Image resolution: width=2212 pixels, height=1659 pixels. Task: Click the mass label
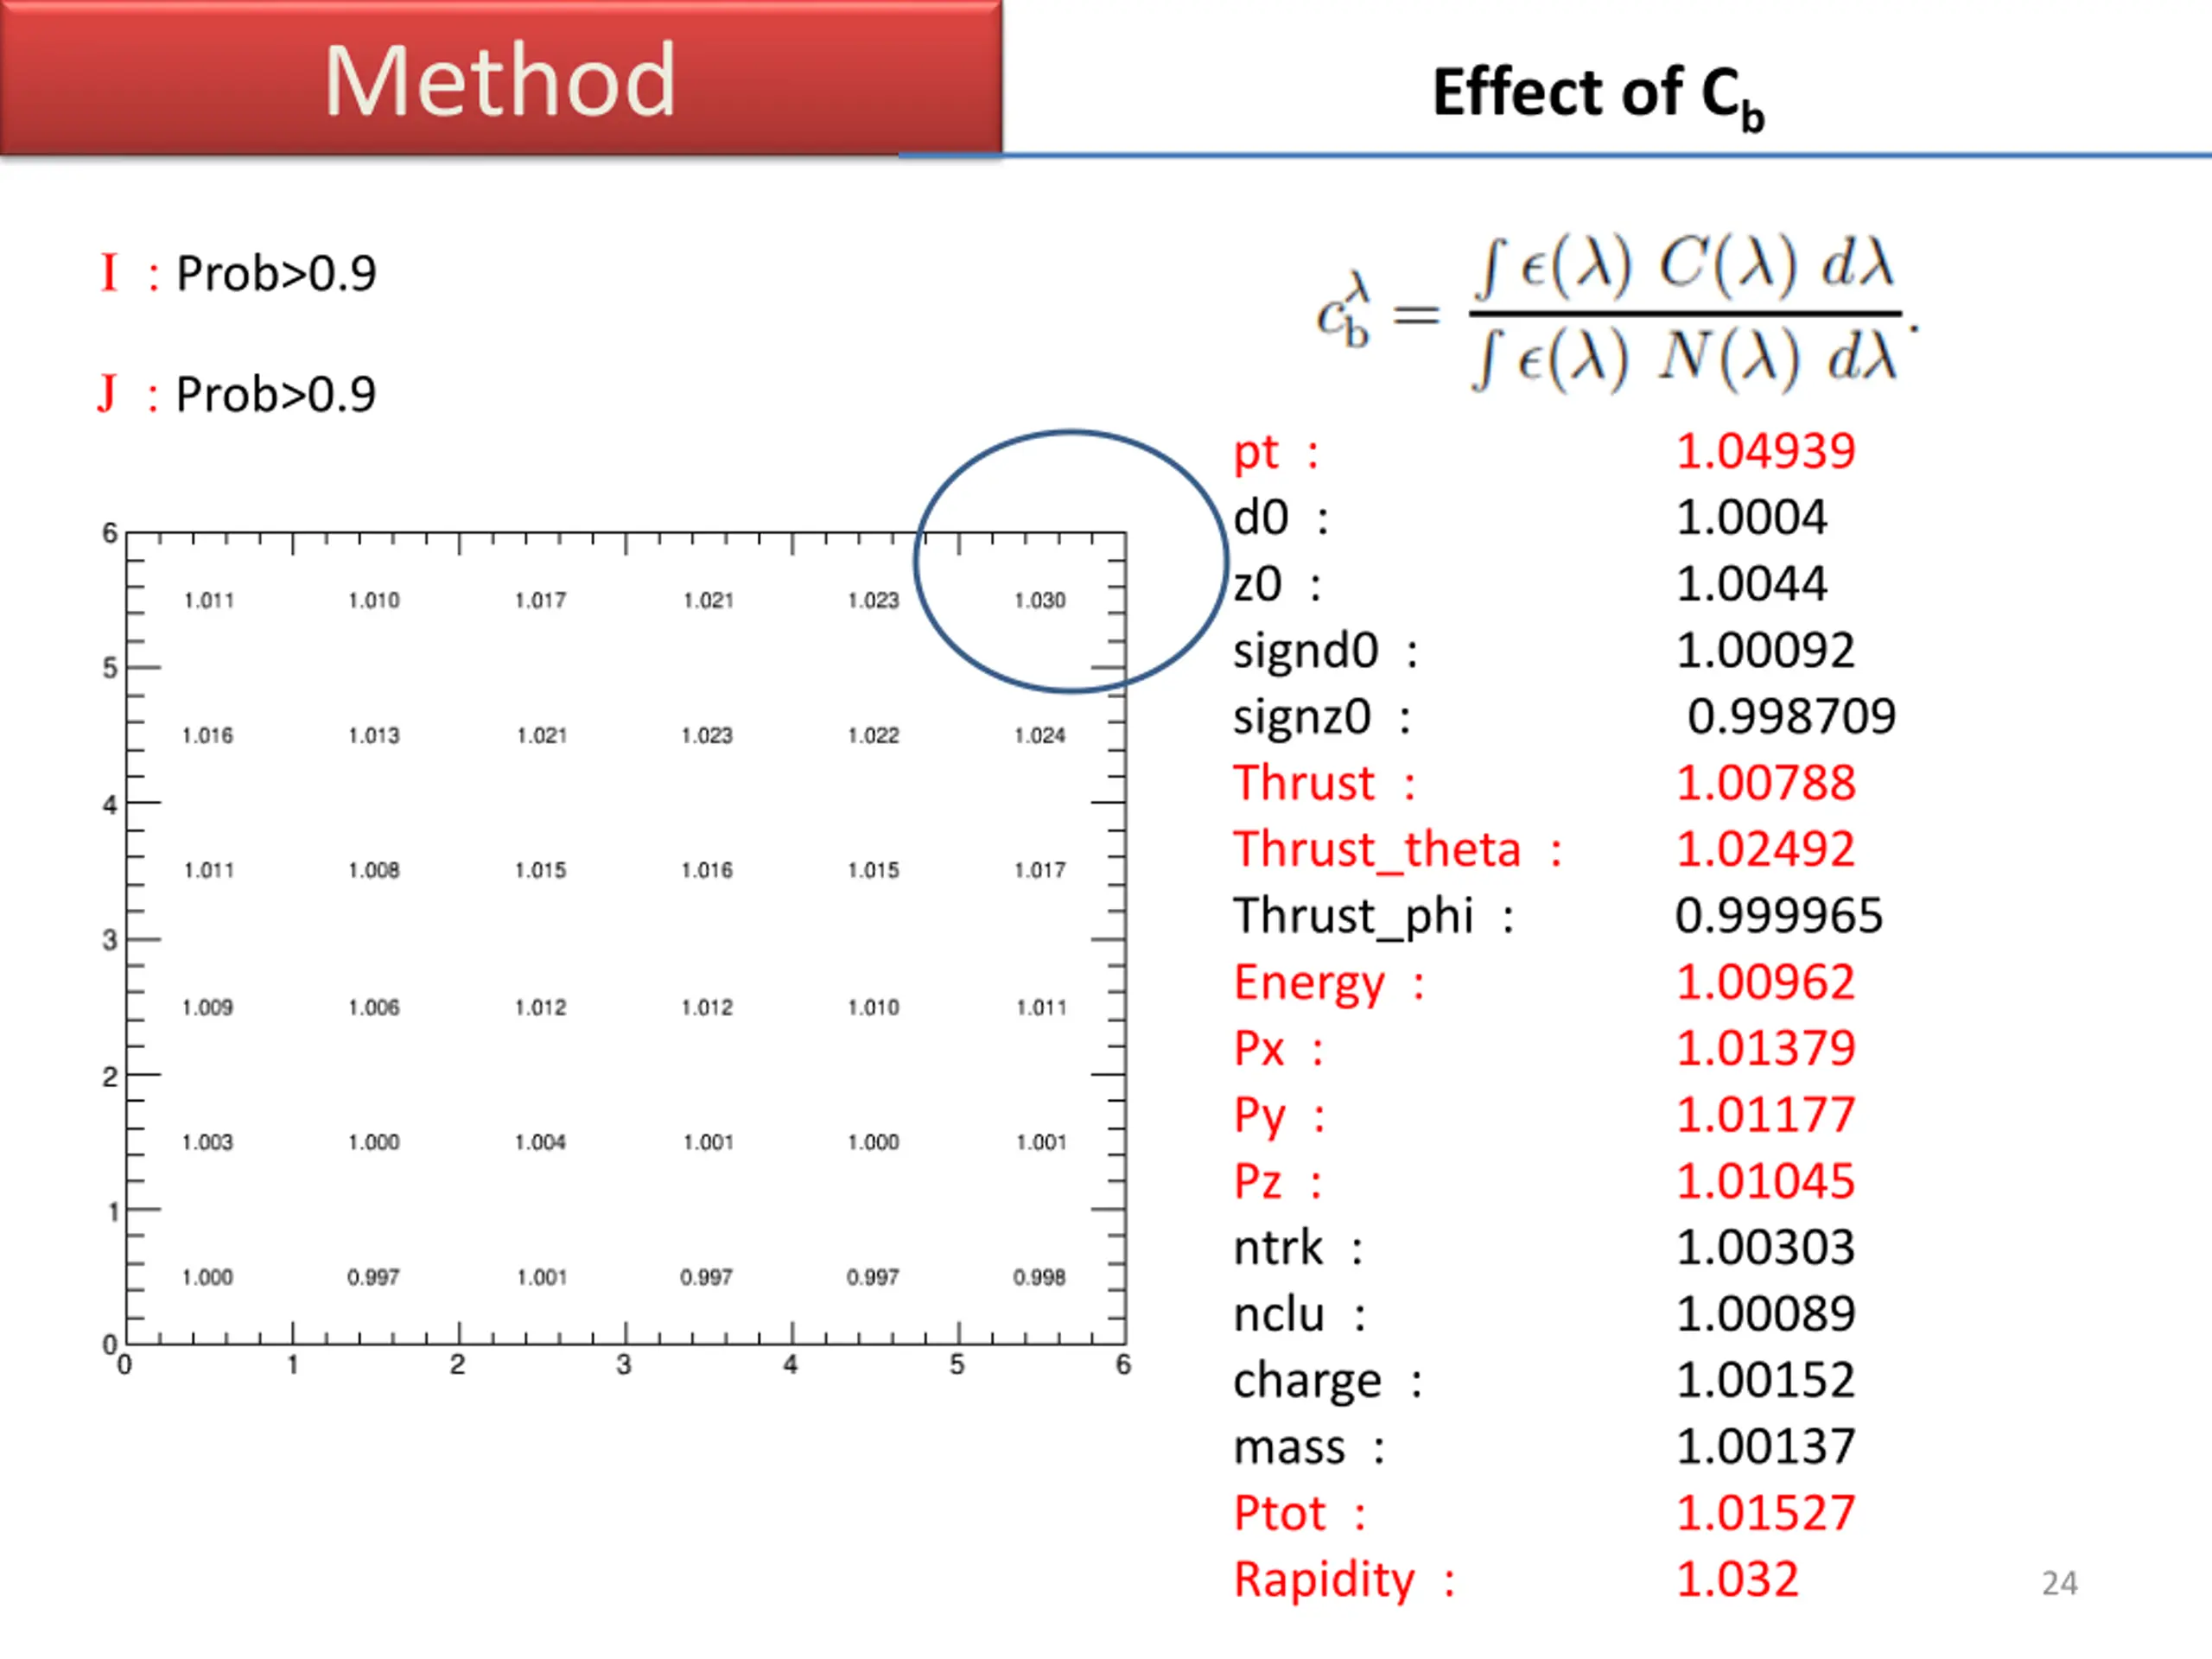(x=1289, y=1447)
